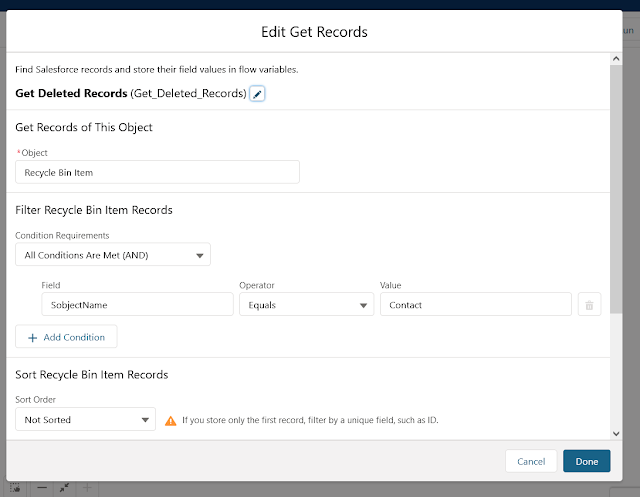Click the scrollbar up arrow in the dialog
This screenshot has width=640, height=497.
616,59
